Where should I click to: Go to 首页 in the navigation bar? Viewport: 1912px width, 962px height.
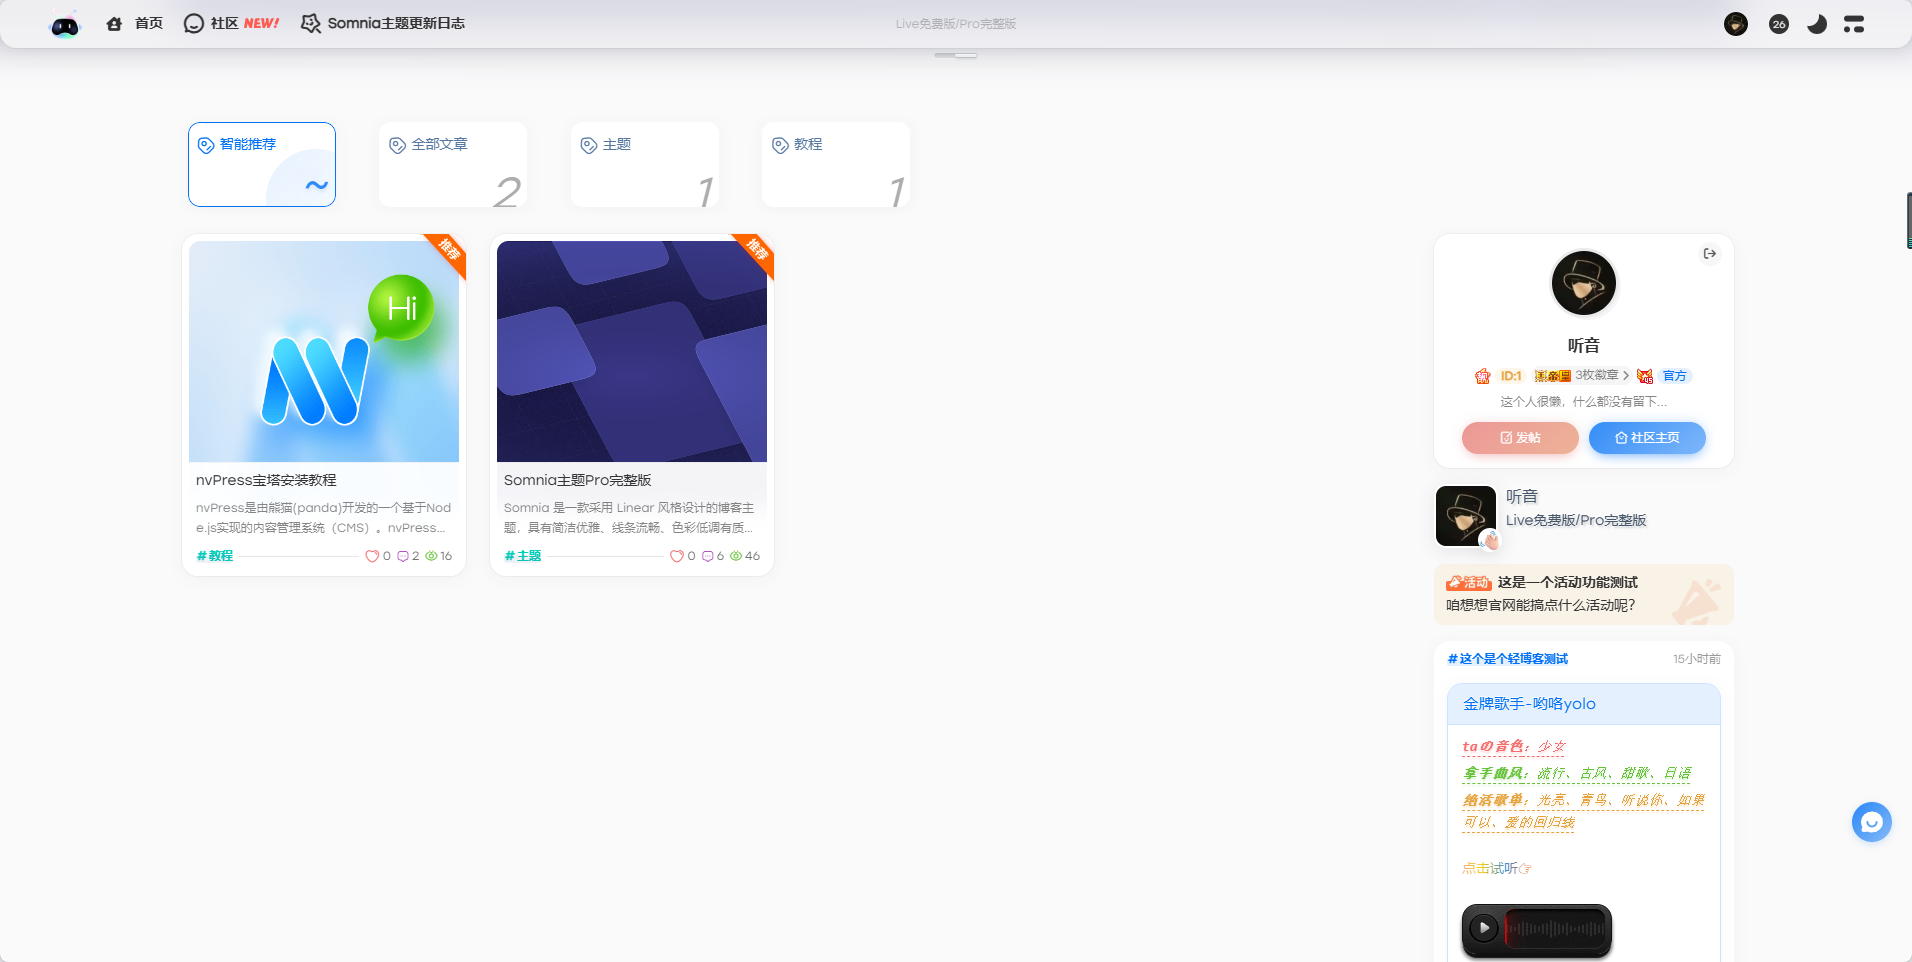[x=136, y=23]
